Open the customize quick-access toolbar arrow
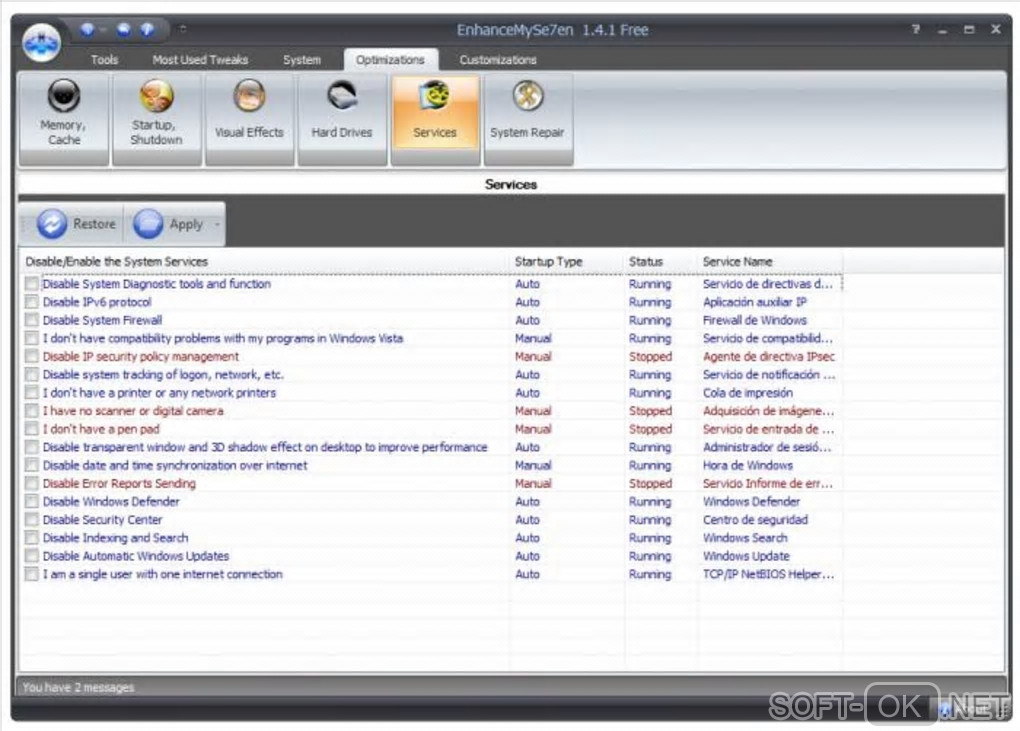 (183, 29)
